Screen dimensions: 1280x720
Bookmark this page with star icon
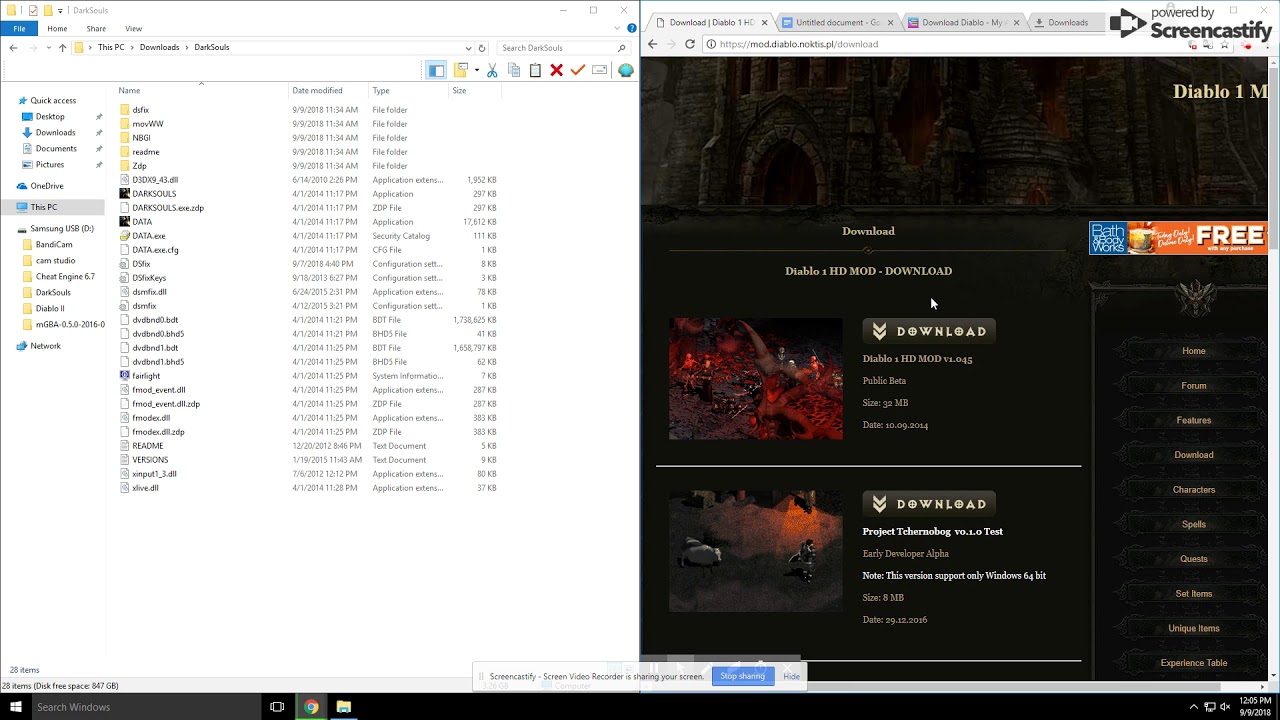tap(1224, 44)
